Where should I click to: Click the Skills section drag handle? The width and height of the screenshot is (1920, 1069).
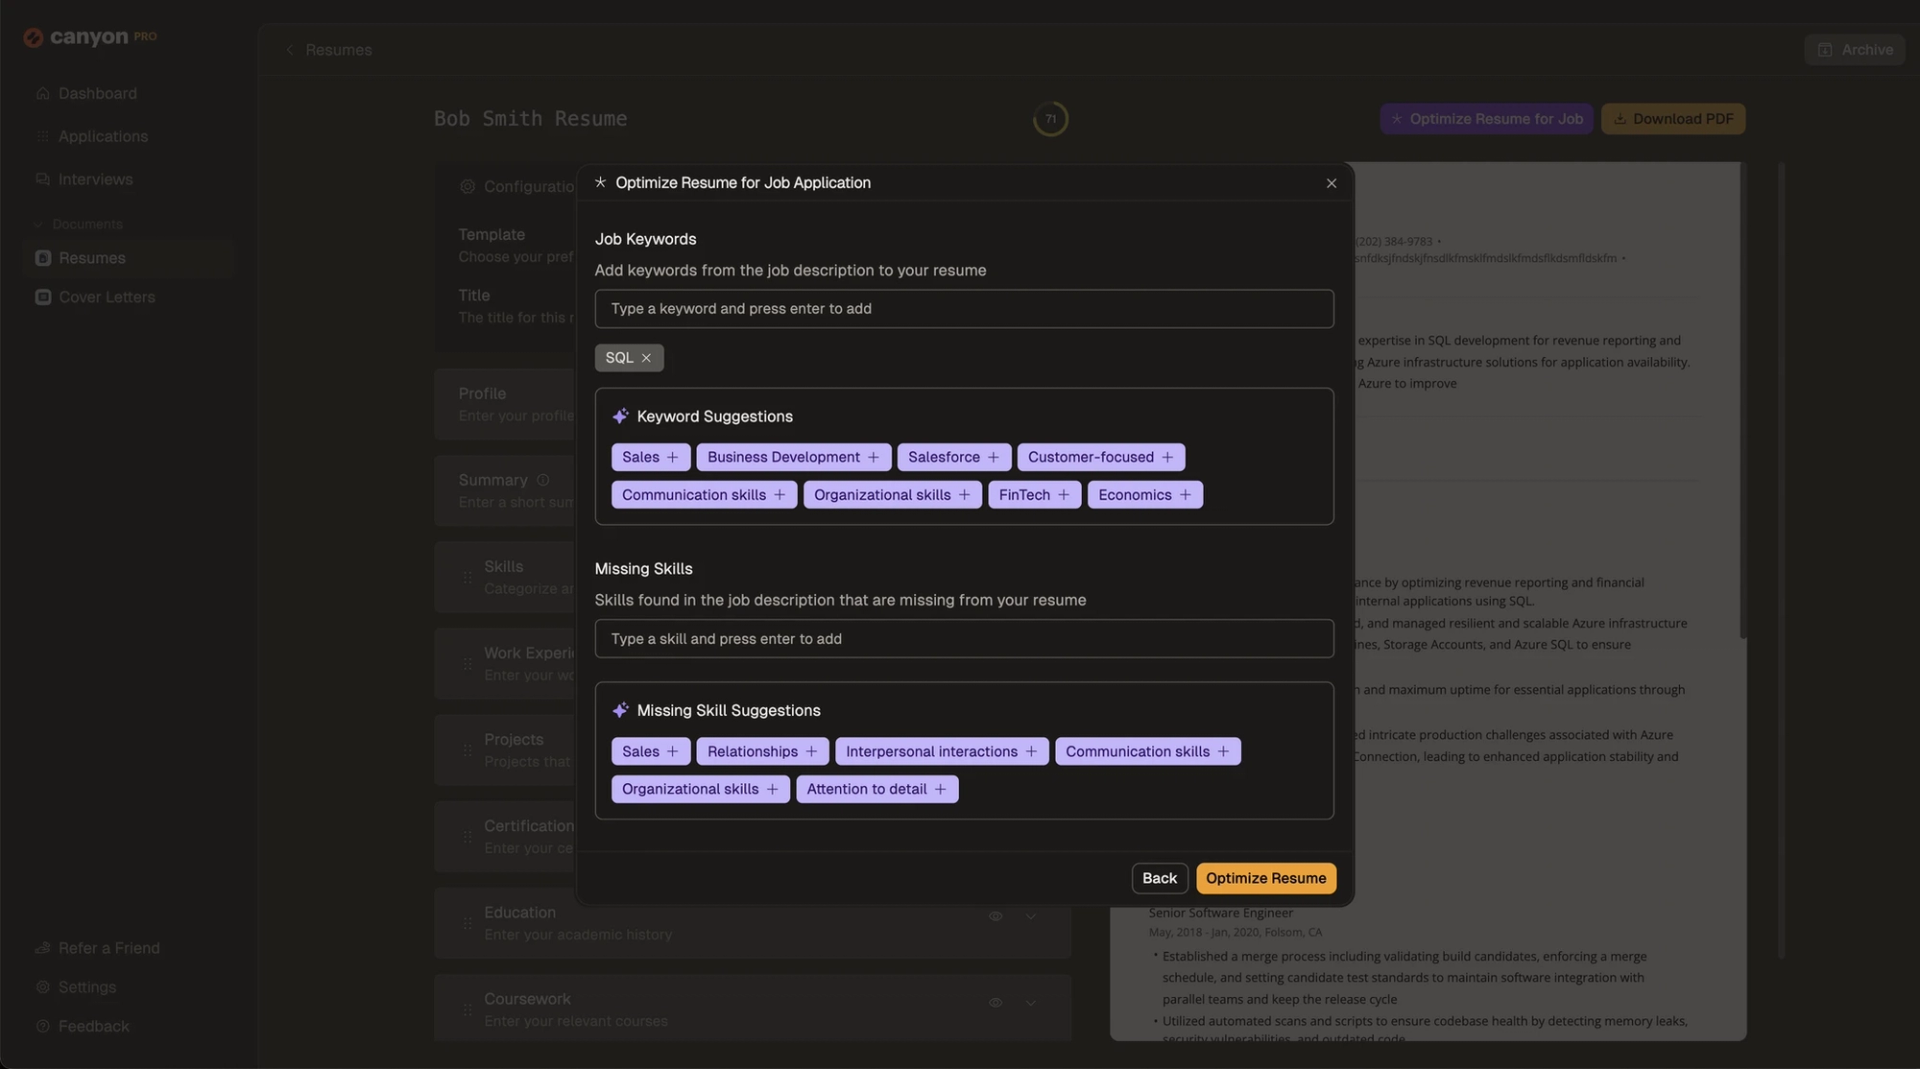click(467, 577)
